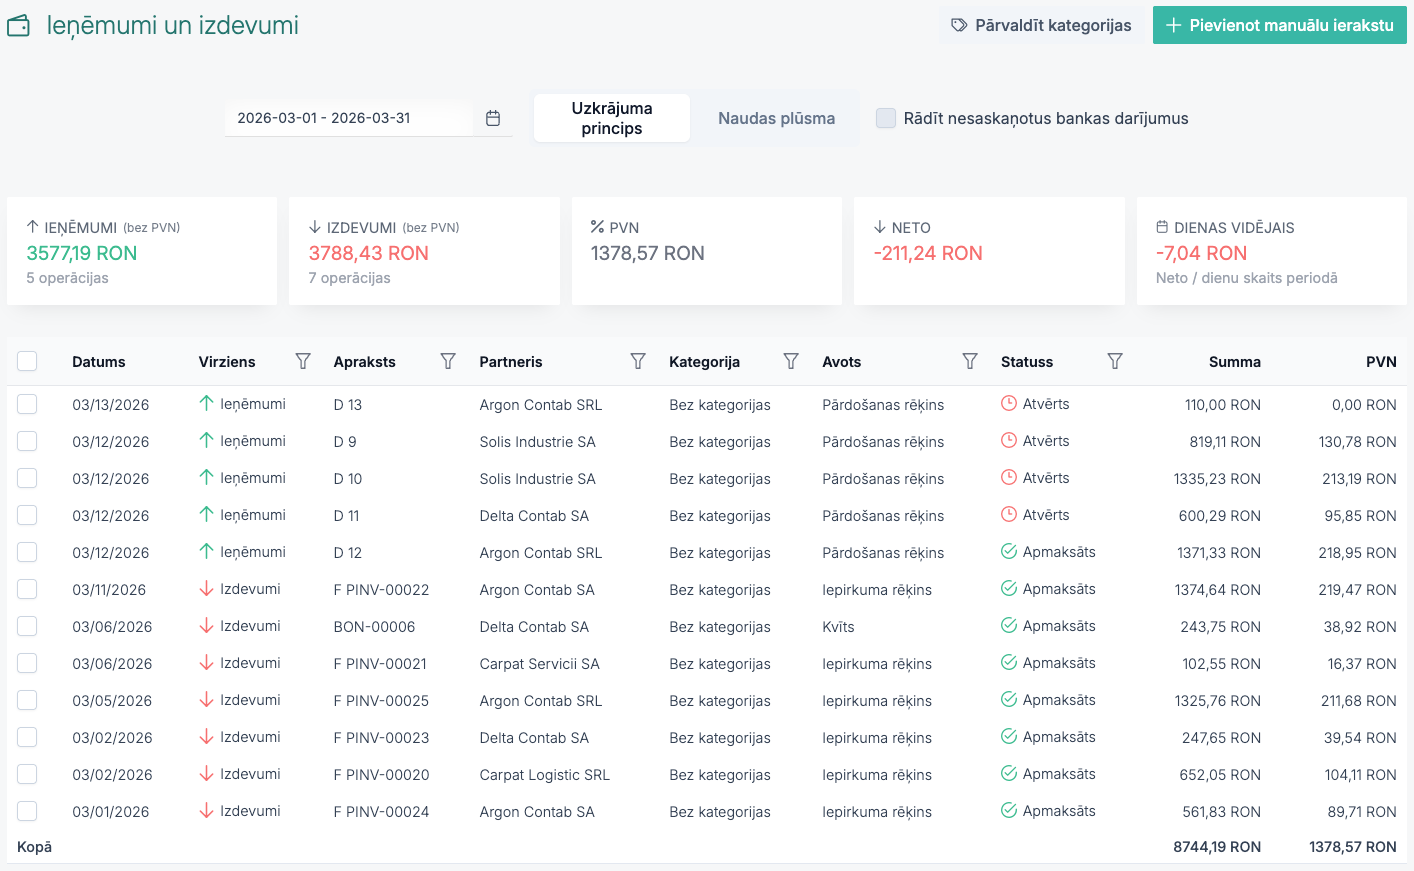Sort by the Datums column header
The image size is (1414, 871).
99,362
